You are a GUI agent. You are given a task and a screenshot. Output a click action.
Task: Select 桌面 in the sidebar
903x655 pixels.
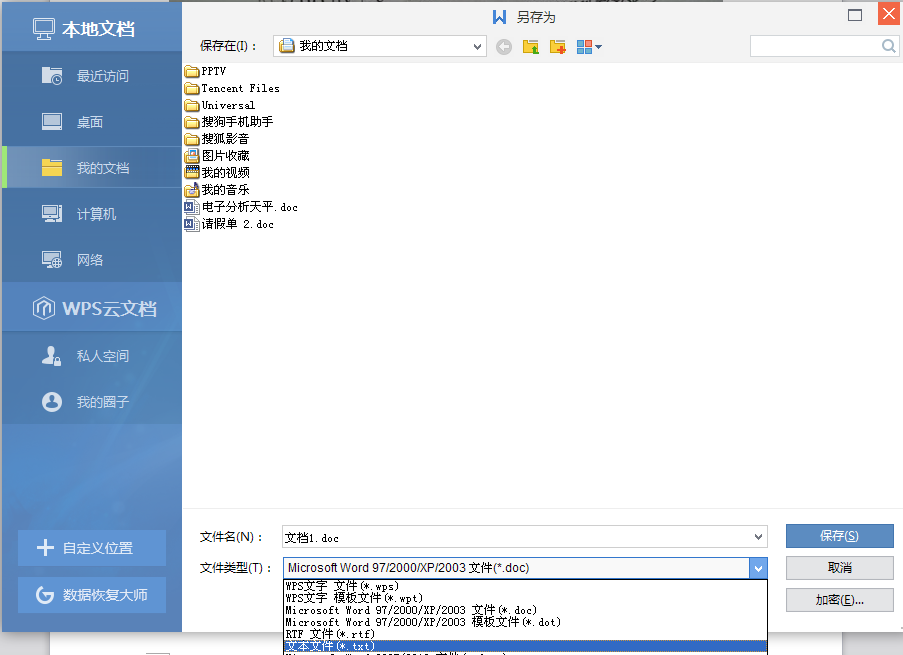92,122
